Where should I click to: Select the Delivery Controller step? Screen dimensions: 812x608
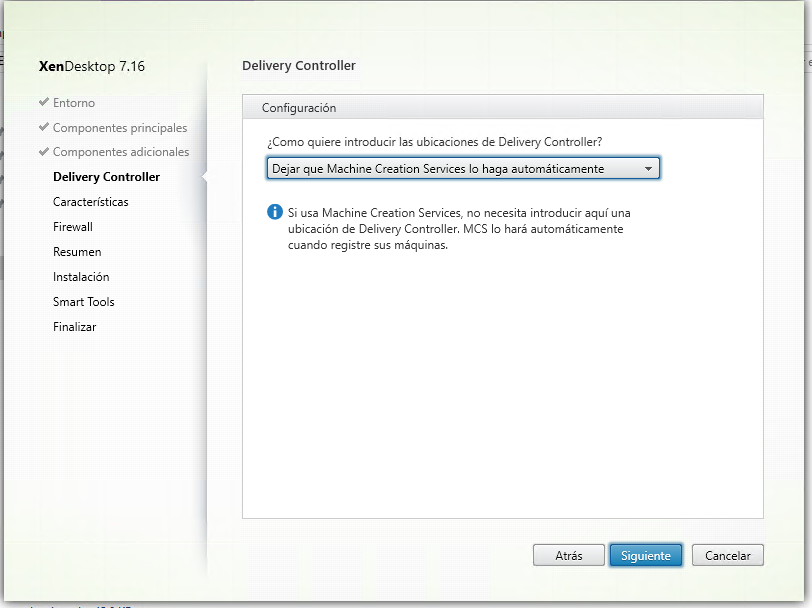point(106,177)
